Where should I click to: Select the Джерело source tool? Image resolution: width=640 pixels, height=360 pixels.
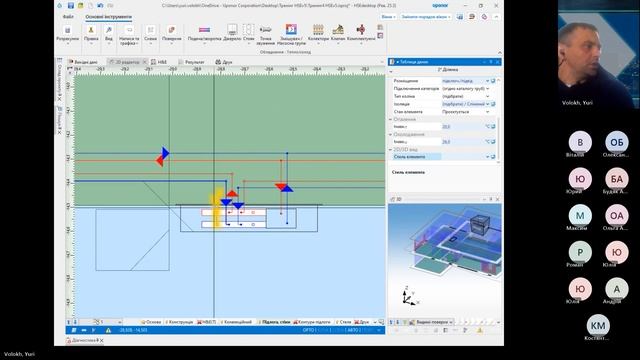pos(232,33)
